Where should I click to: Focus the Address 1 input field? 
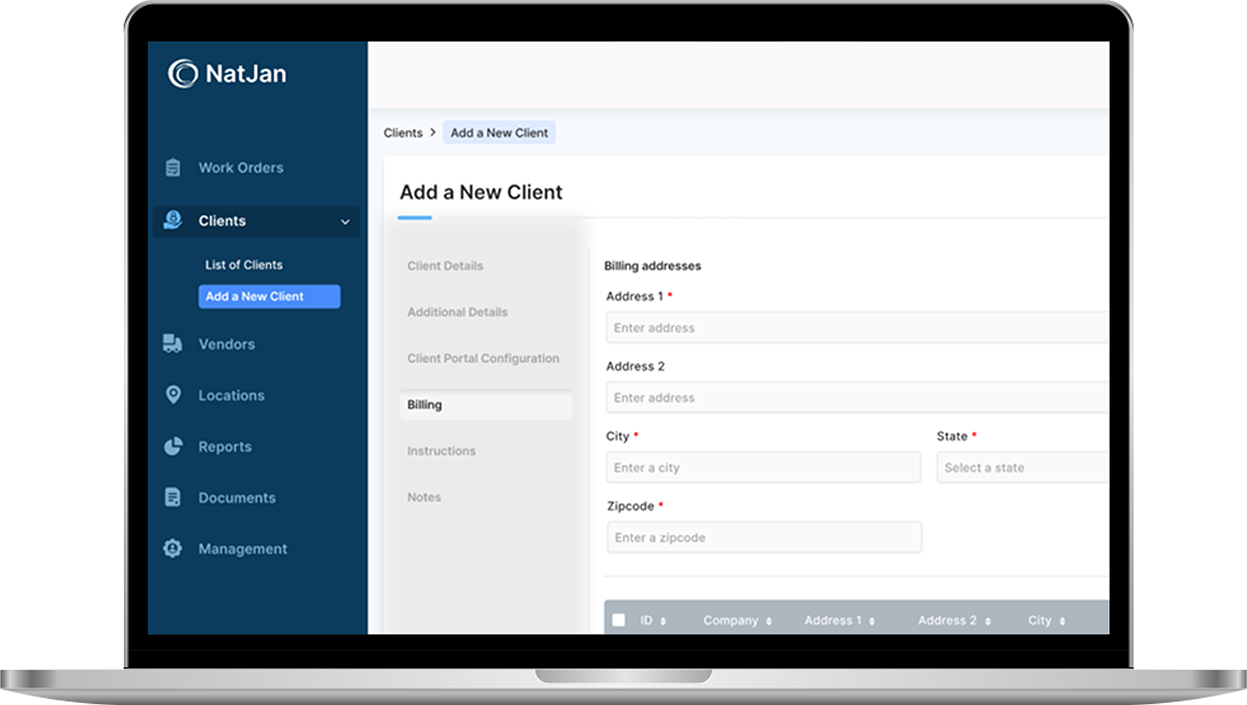tap(857, 327)
